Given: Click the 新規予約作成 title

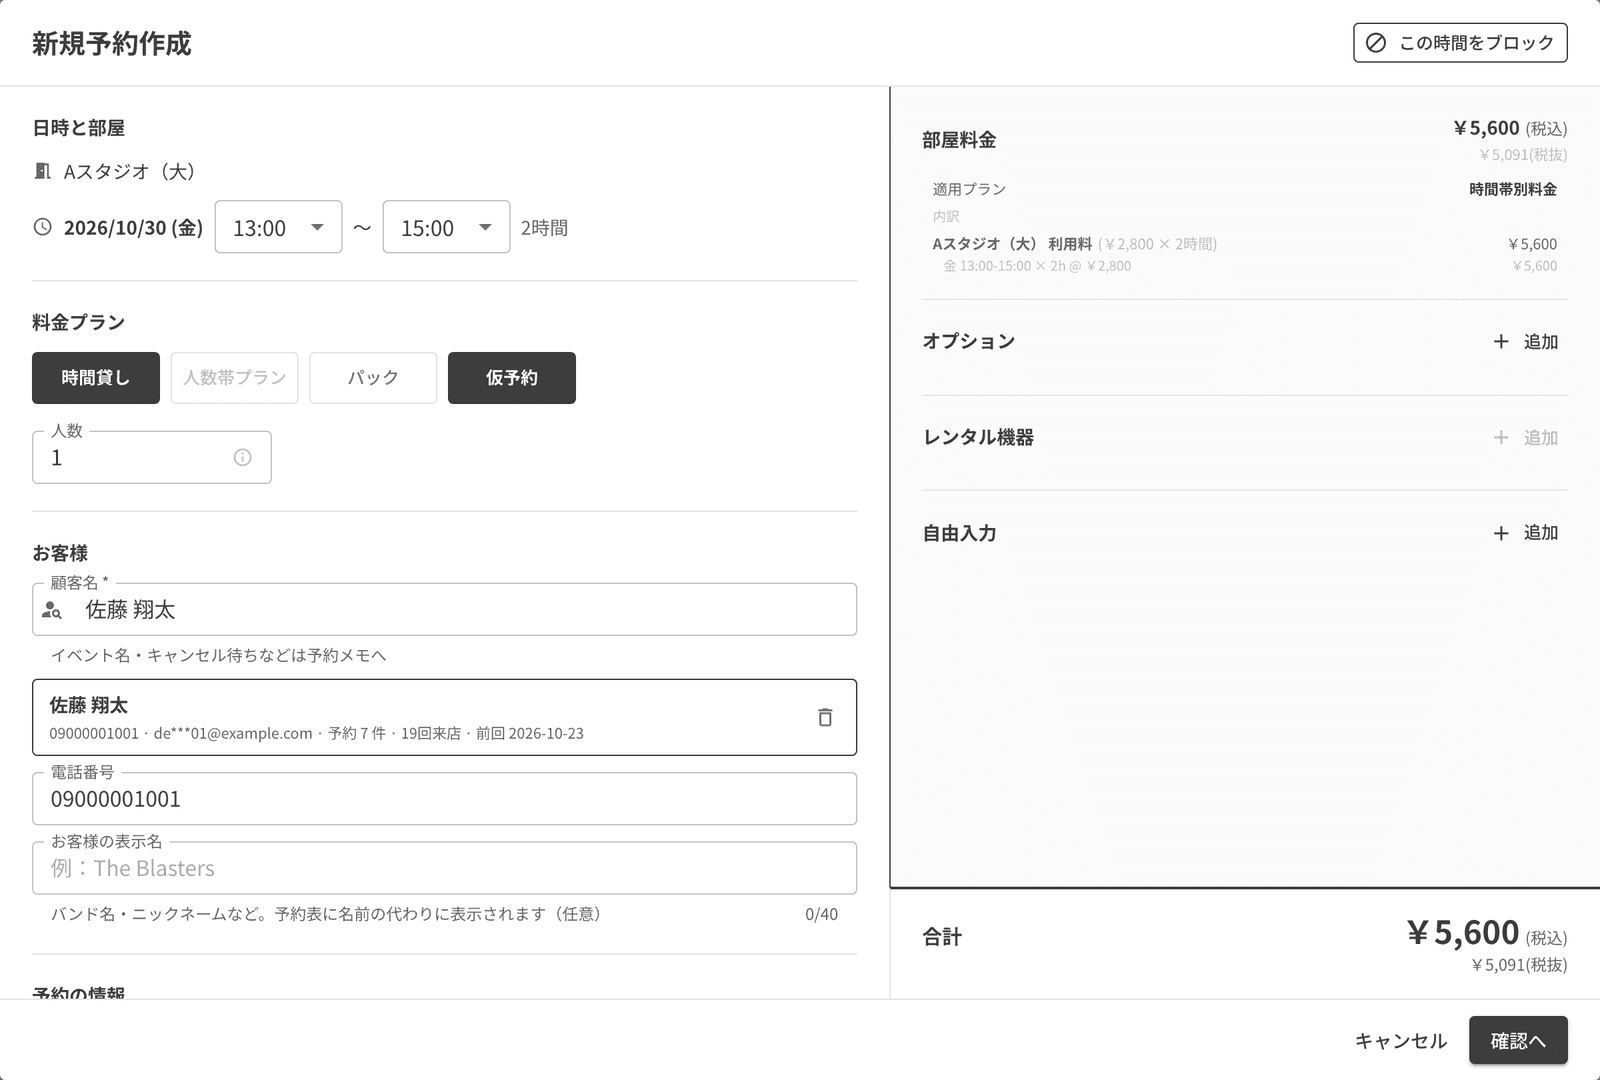Looking at the screenshot, I should point(111,43).
